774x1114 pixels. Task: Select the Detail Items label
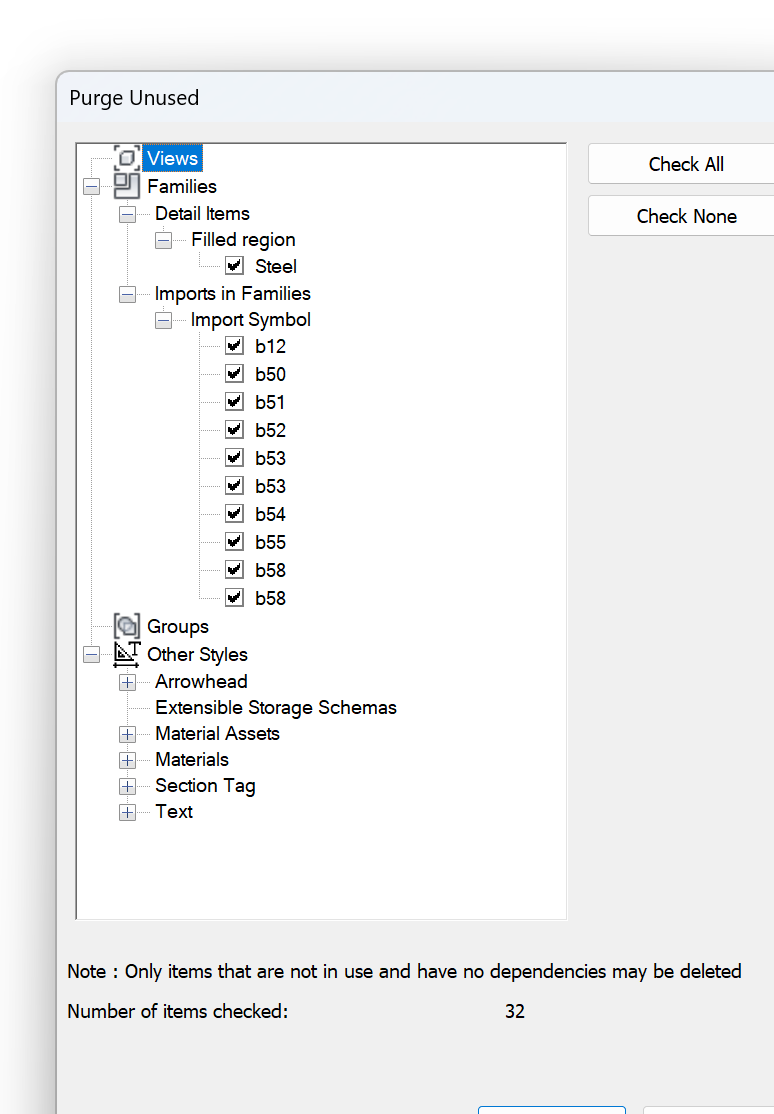[203, 213]
